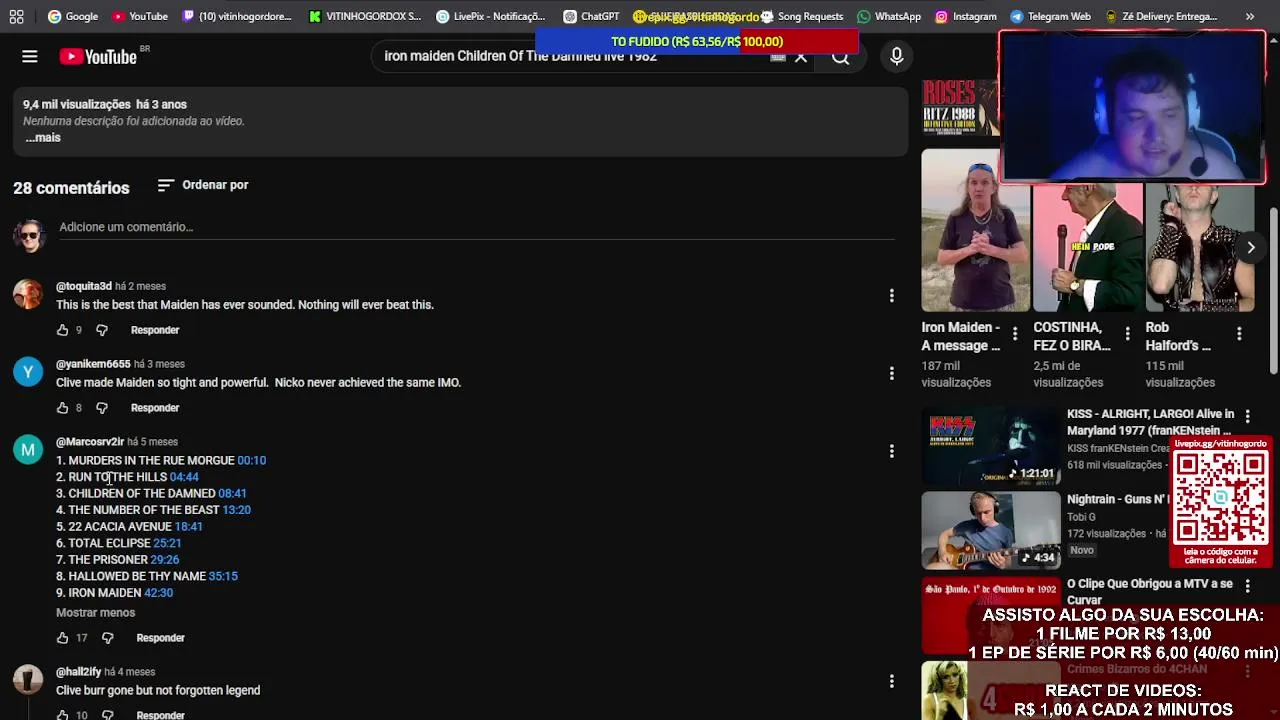The height and width of the screenshot is (720, 1280).
Task: Reply to the @yanikem6655 comment
Action: [x=155, y=408]
